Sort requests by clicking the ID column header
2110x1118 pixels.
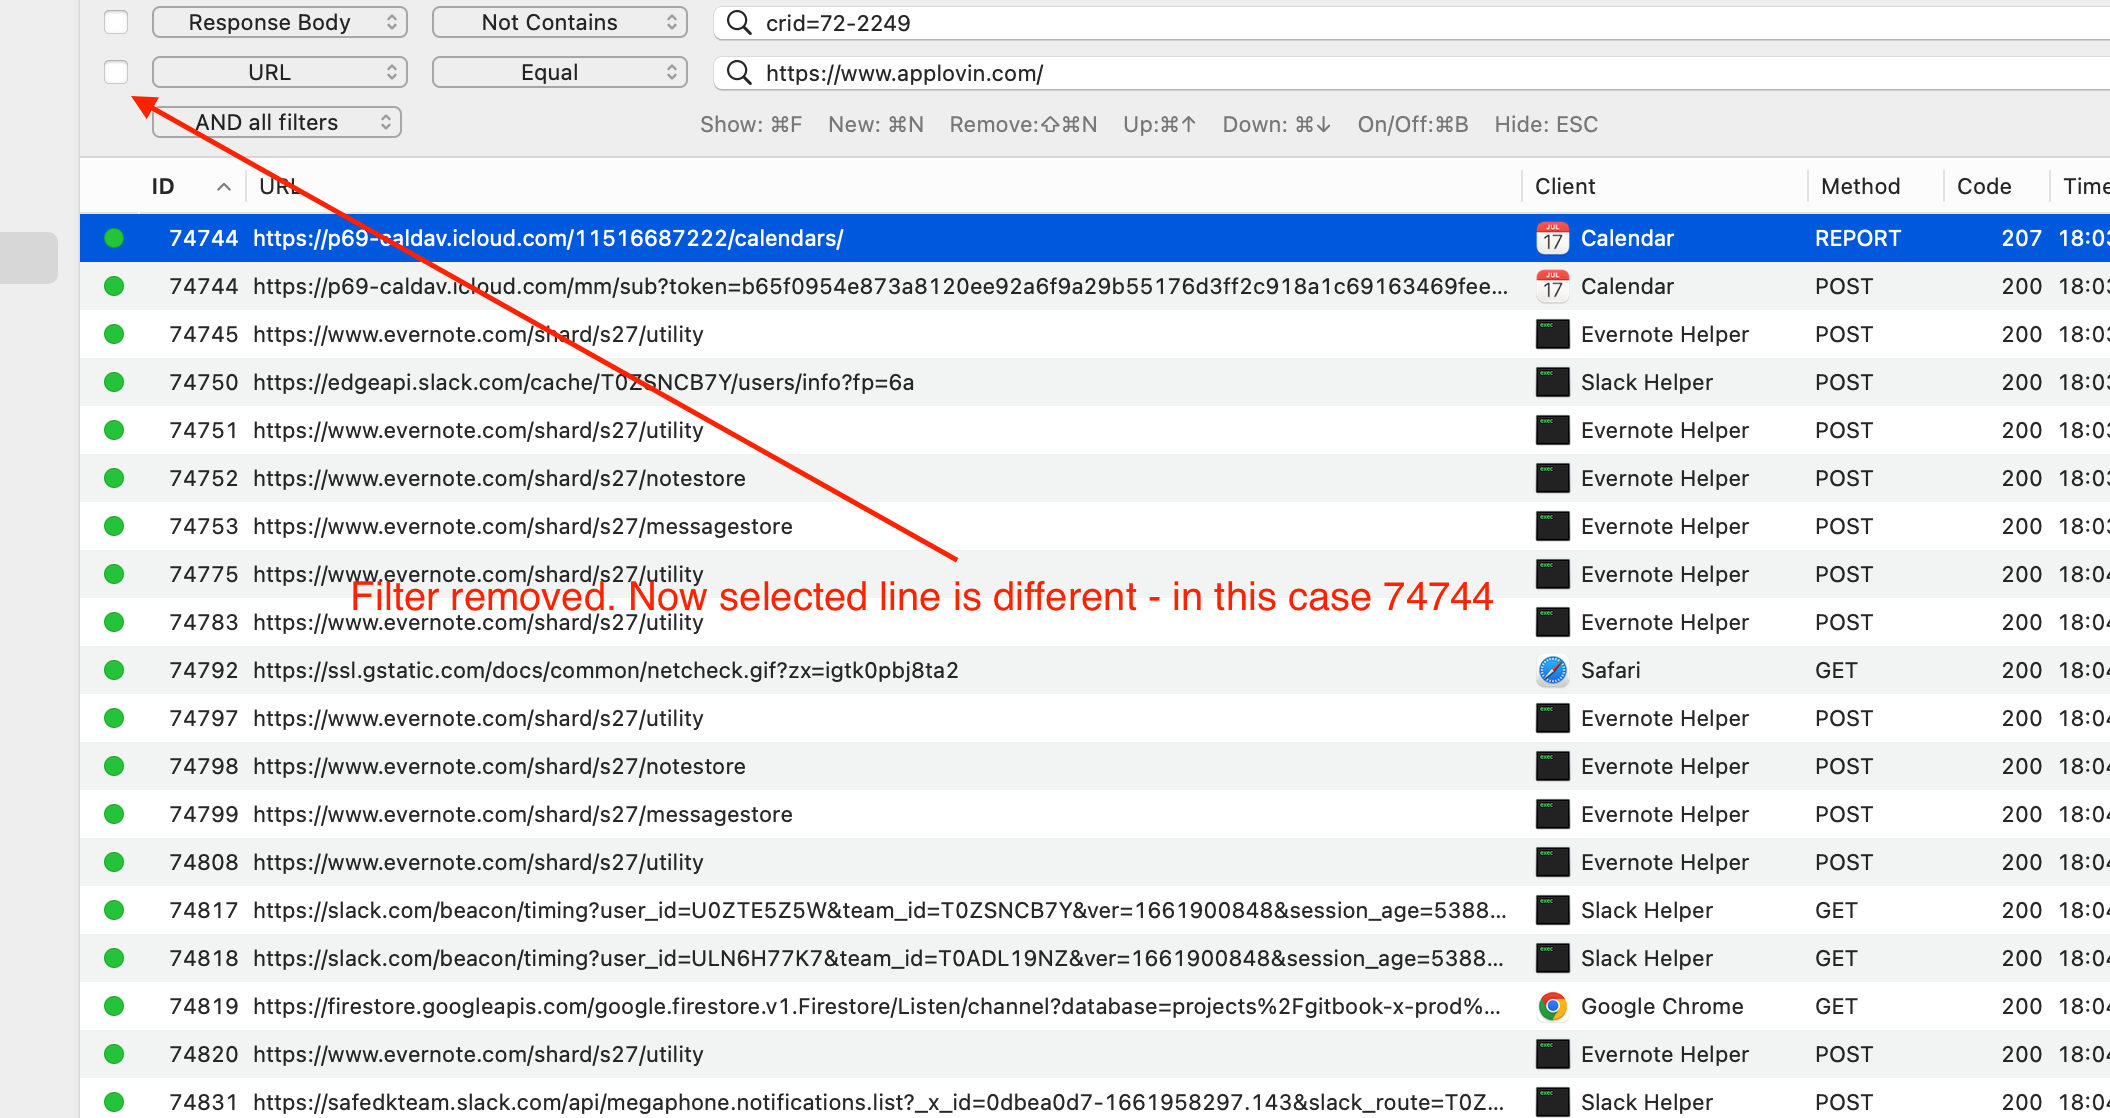[x=163, y=186]
